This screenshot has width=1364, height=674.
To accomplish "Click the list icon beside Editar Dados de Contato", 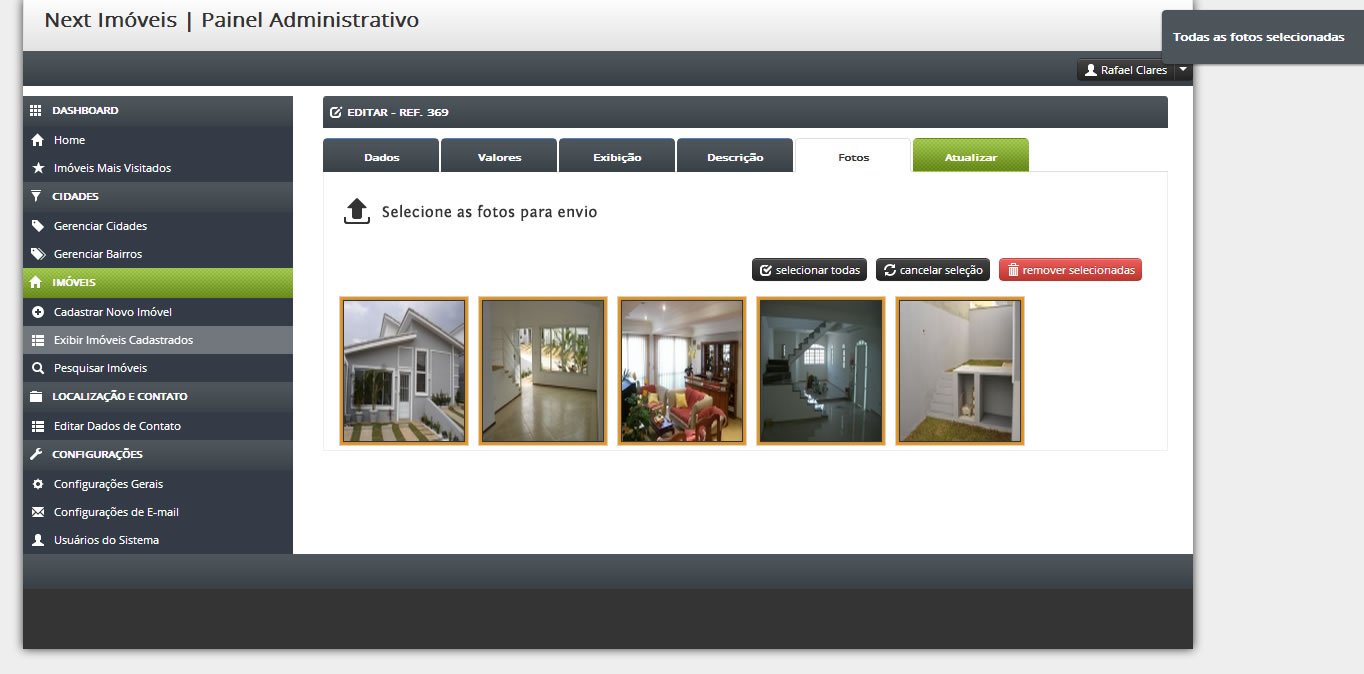I will coord(38,426).
